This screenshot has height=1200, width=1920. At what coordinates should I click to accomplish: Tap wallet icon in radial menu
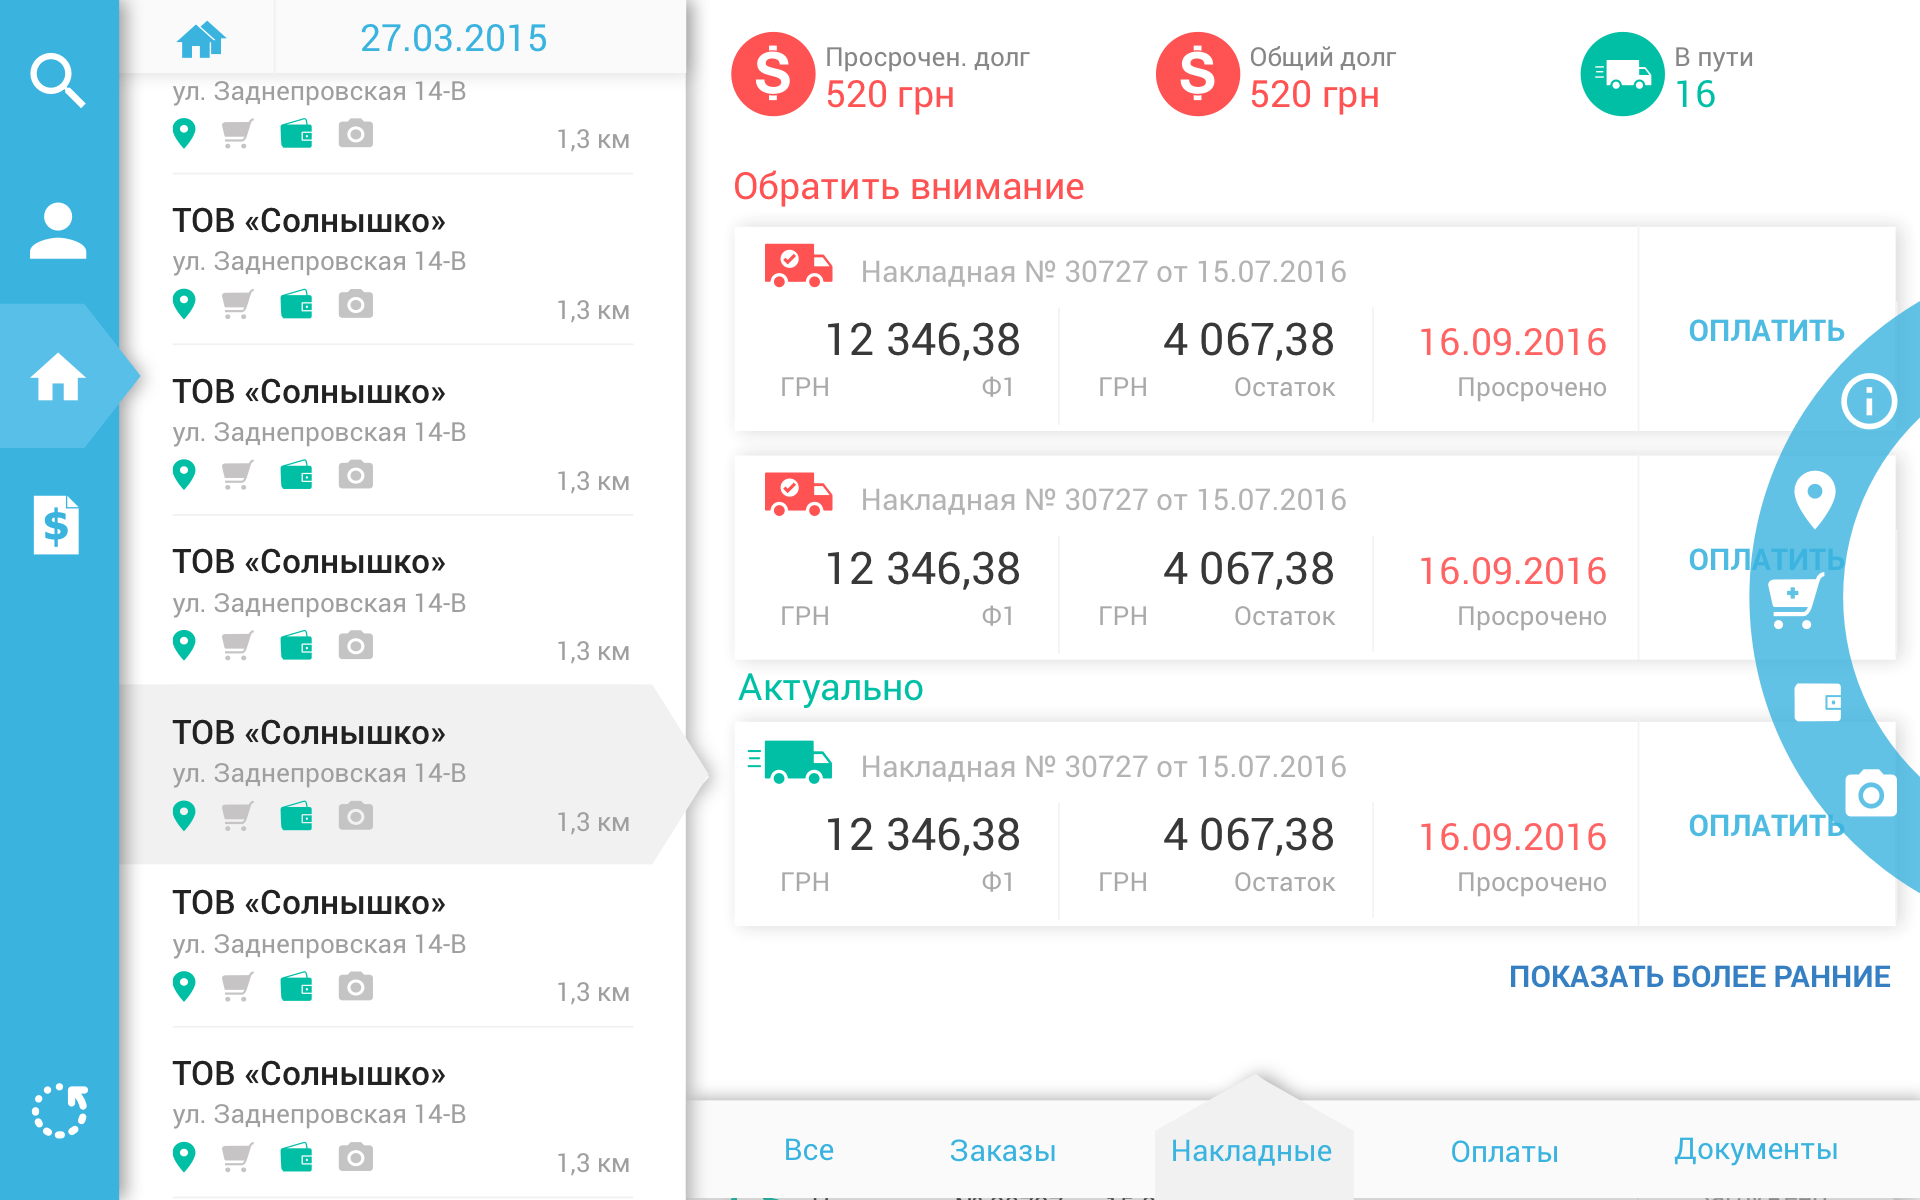point(1818,702)
